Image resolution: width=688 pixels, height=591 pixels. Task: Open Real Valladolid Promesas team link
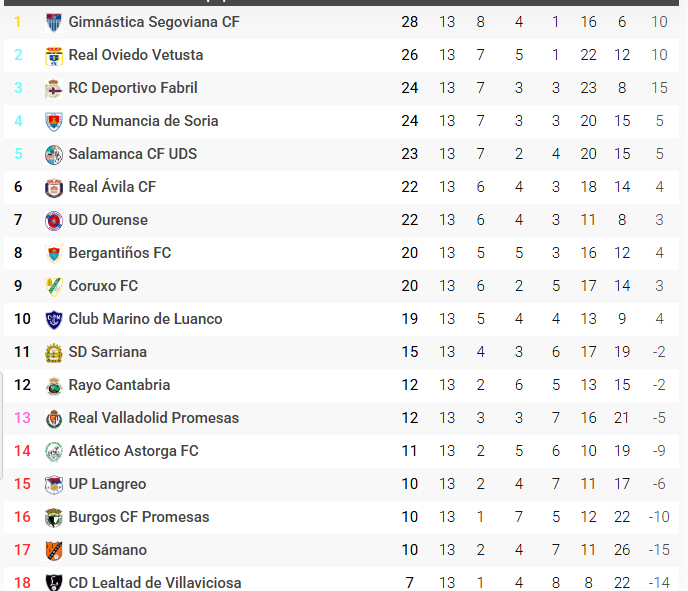pos(153,418)
